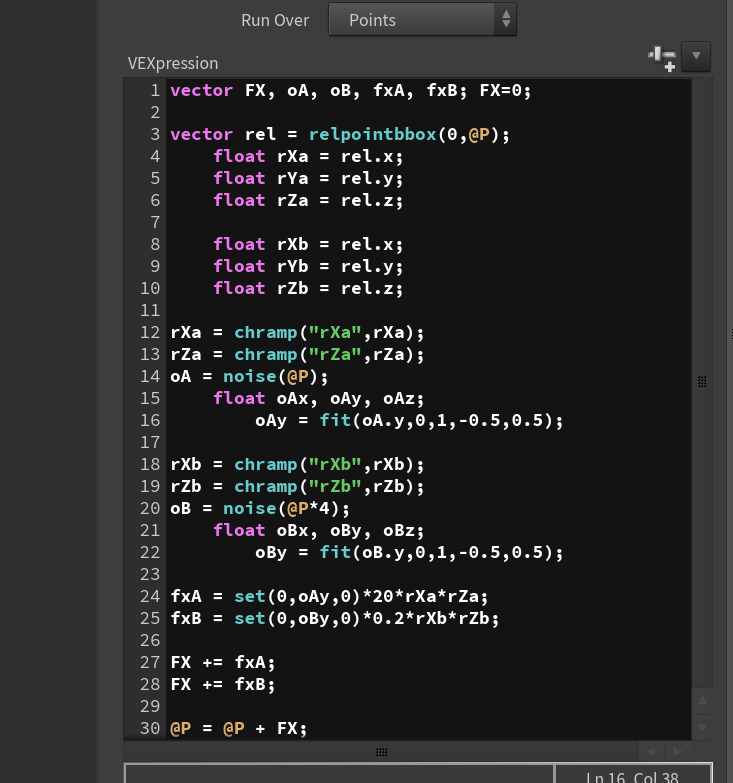
Task: Click the line 'float rZa = rel.z;'
Action: coord(308,200)
